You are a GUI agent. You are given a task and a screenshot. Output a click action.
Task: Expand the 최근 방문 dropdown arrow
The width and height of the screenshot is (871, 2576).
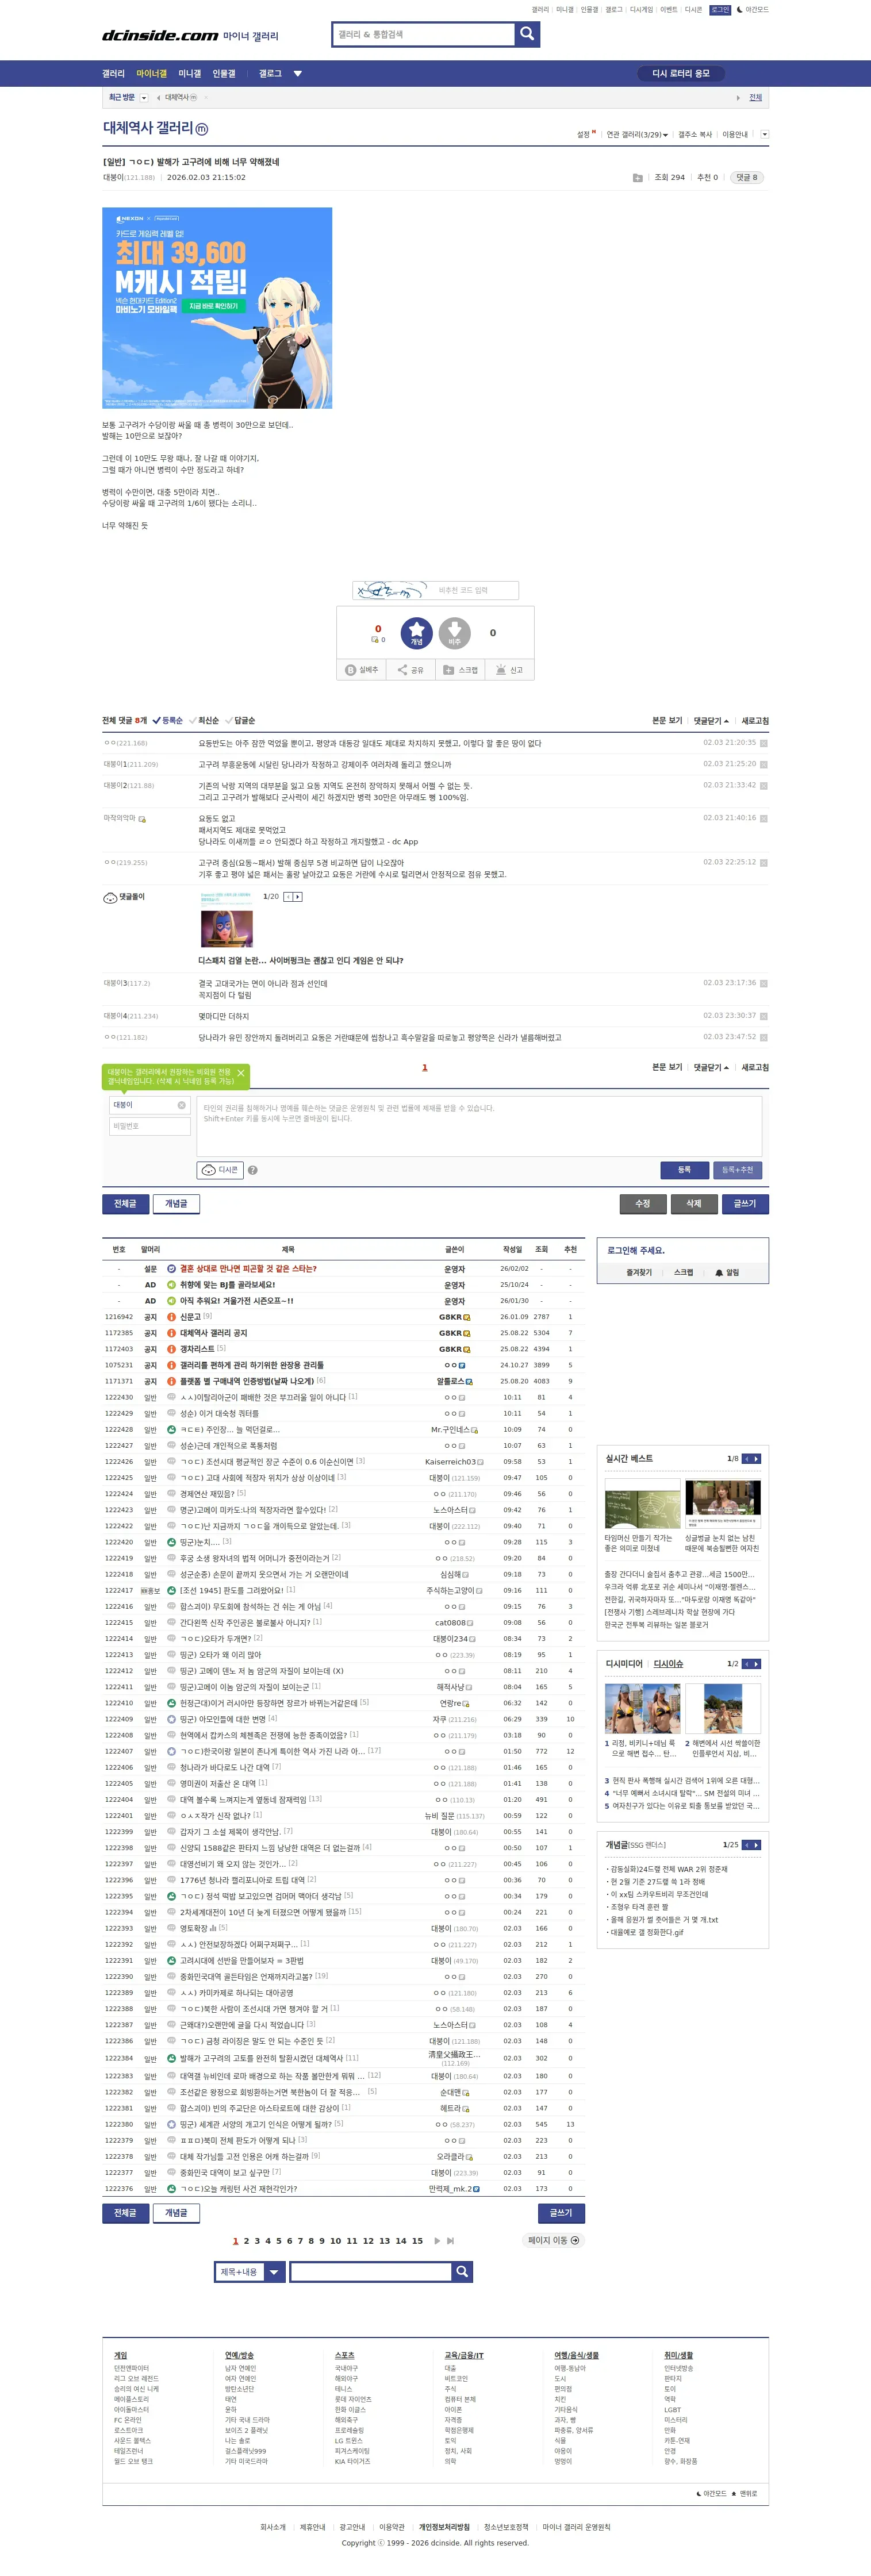click(x=144, y=98)
